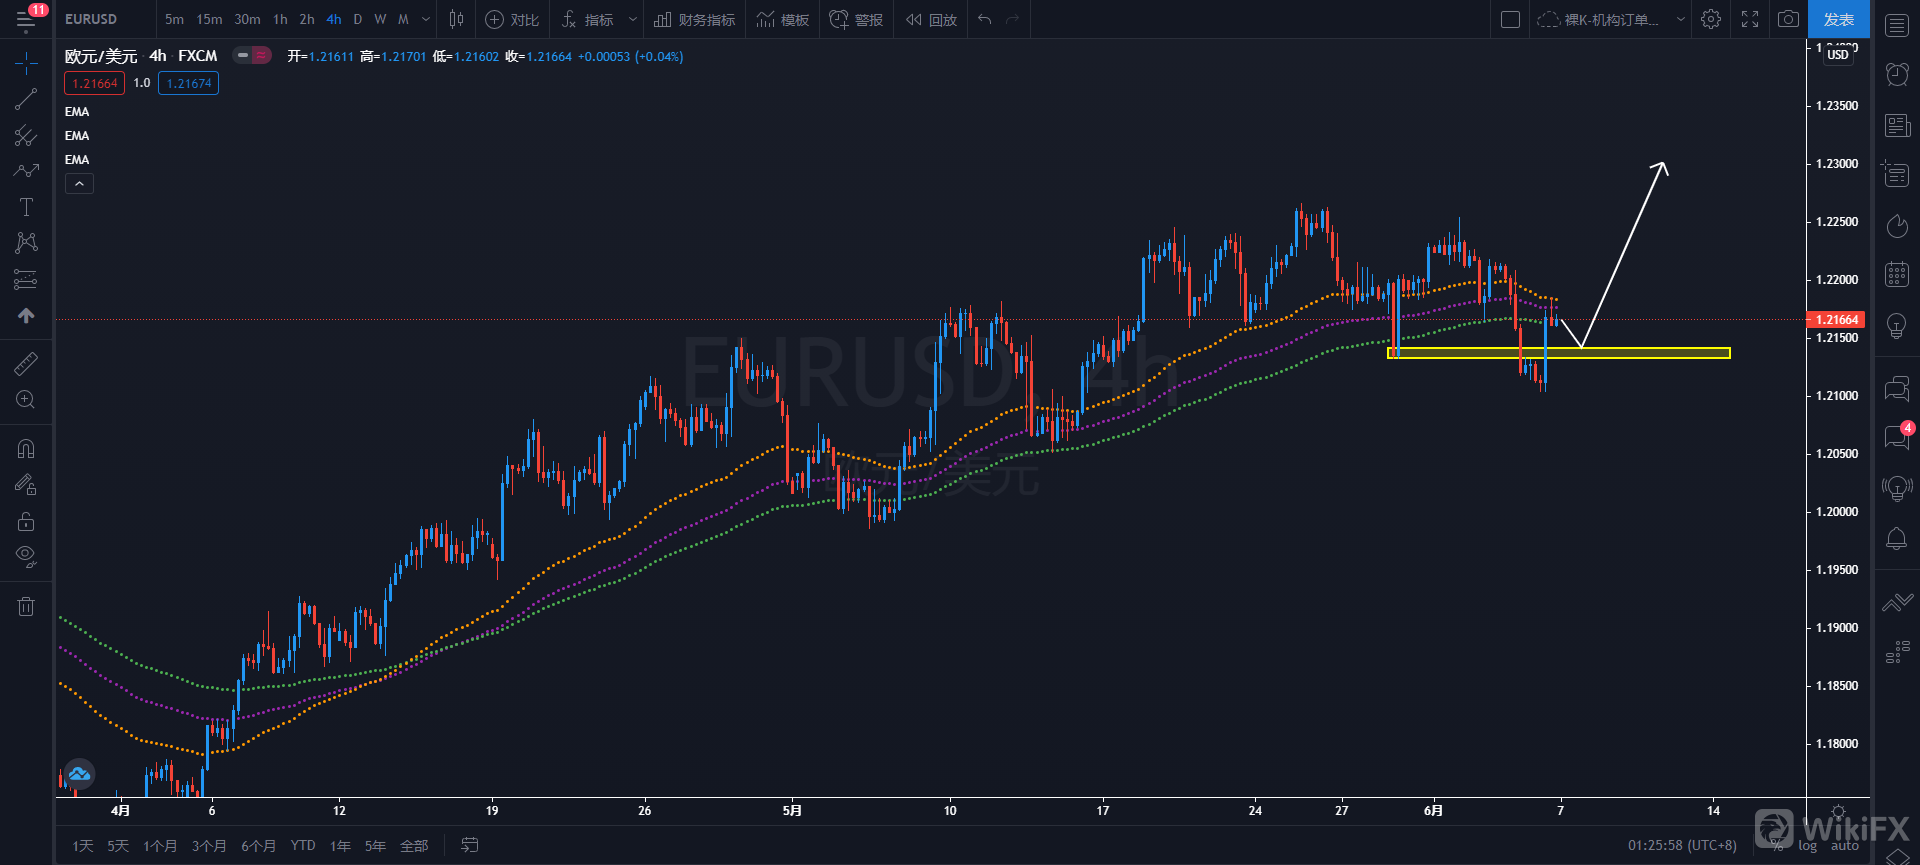Select the text annotation tool
This screenshot has height=865, width=1920.
pos(26,207)
